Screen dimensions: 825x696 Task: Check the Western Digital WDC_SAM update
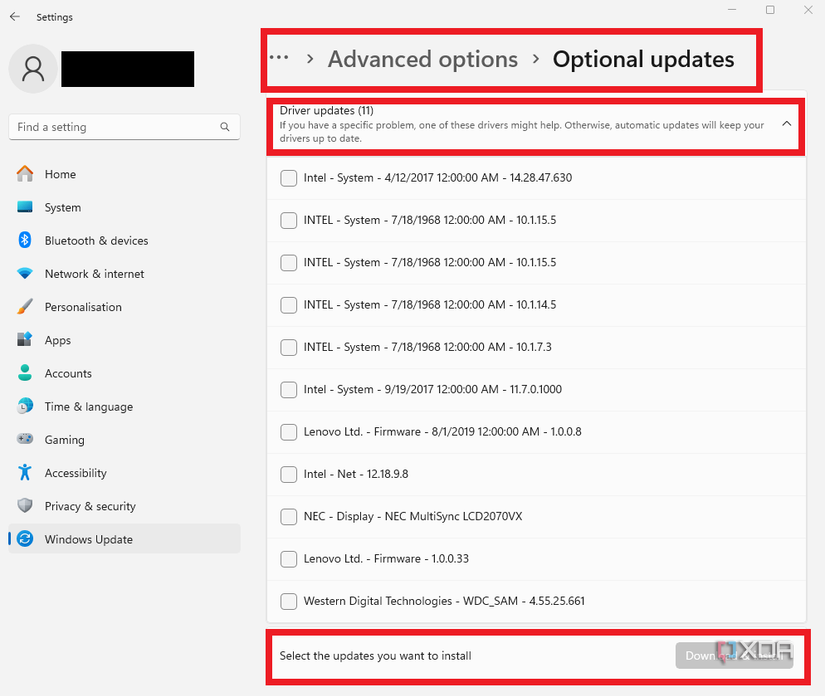click(289, 600)
